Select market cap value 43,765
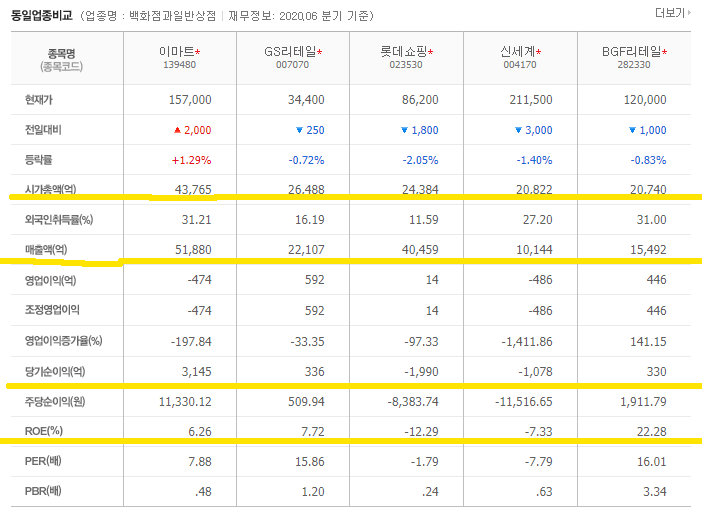This screenshot has width=702, height=516. (193, 190)
